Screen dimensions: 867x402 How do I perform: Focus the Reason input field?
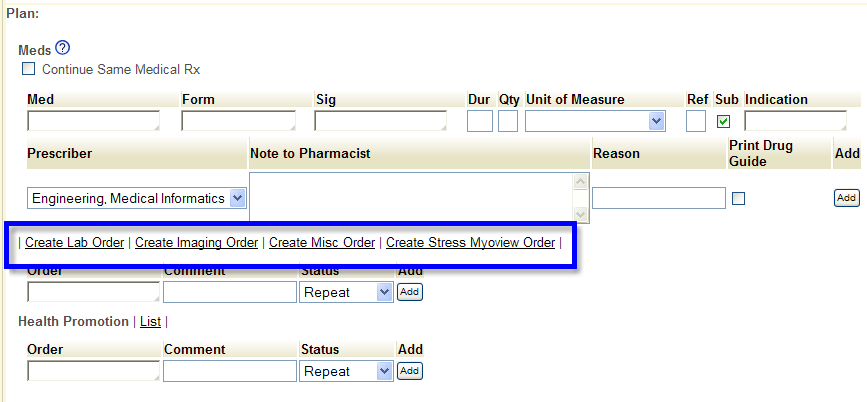[659, 198]
